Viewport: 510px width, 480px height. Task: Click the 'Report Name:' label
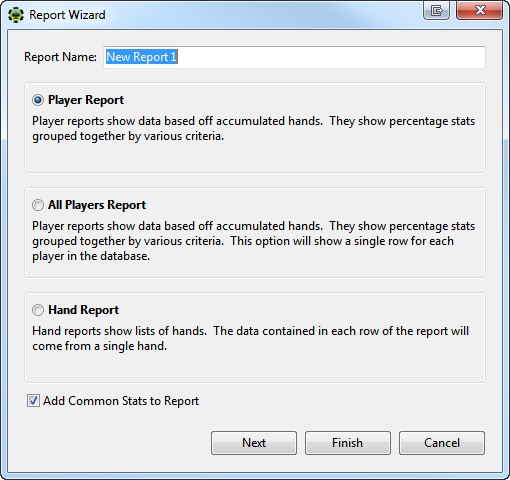[x=60, y=57]
